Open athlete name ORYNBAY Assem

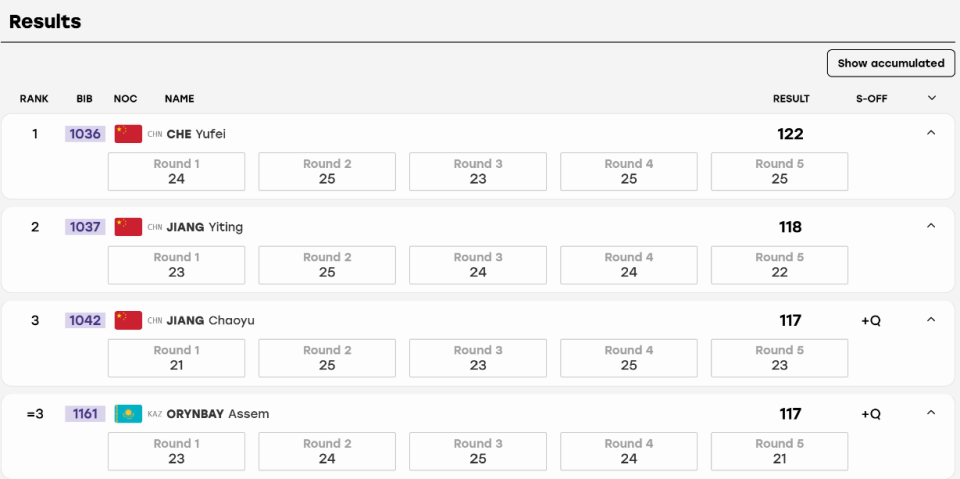218,414
